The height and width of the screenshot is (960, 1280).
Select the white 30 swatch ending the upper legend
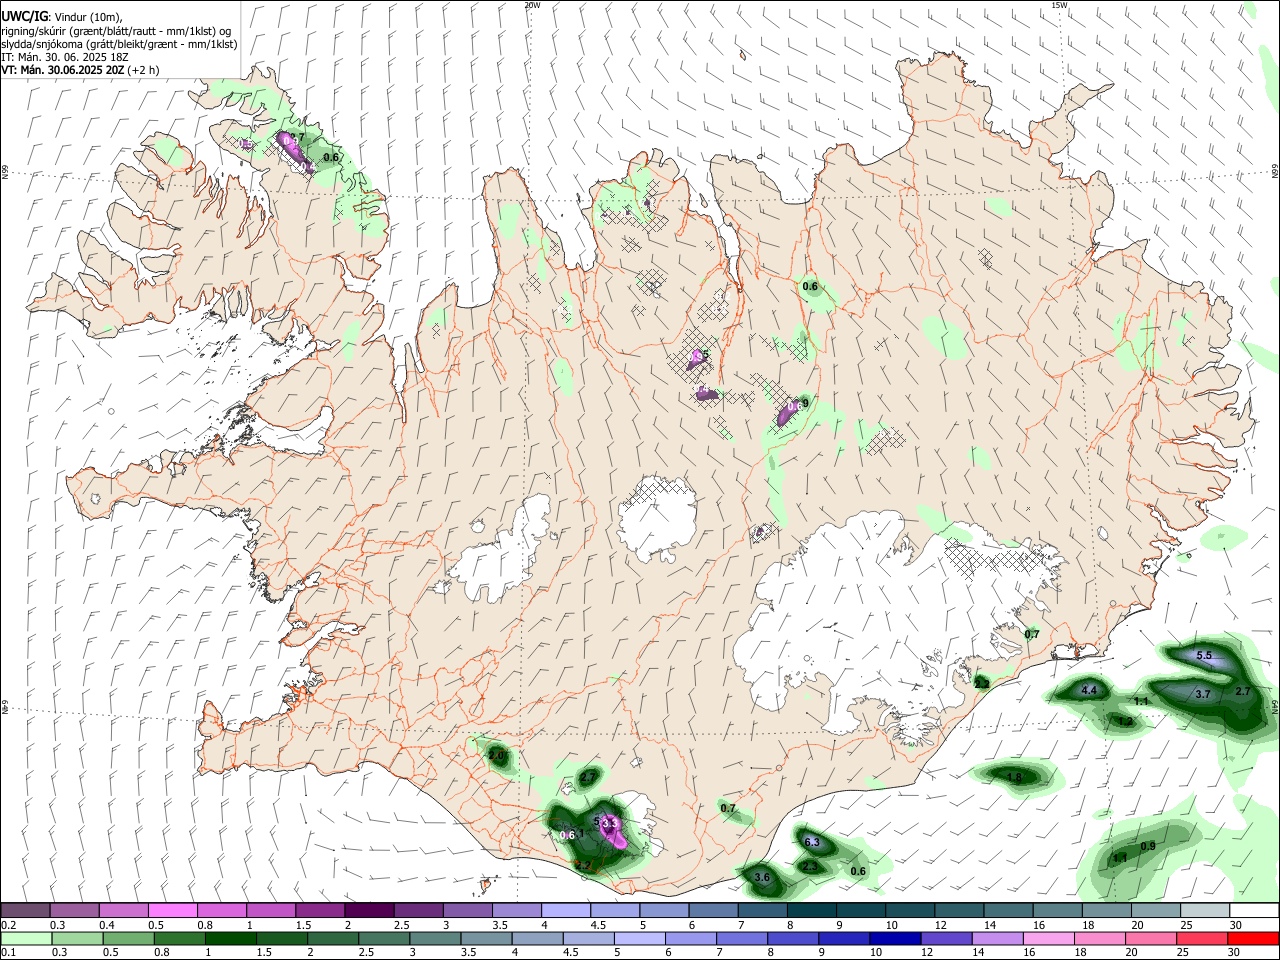click(1254, 910)
